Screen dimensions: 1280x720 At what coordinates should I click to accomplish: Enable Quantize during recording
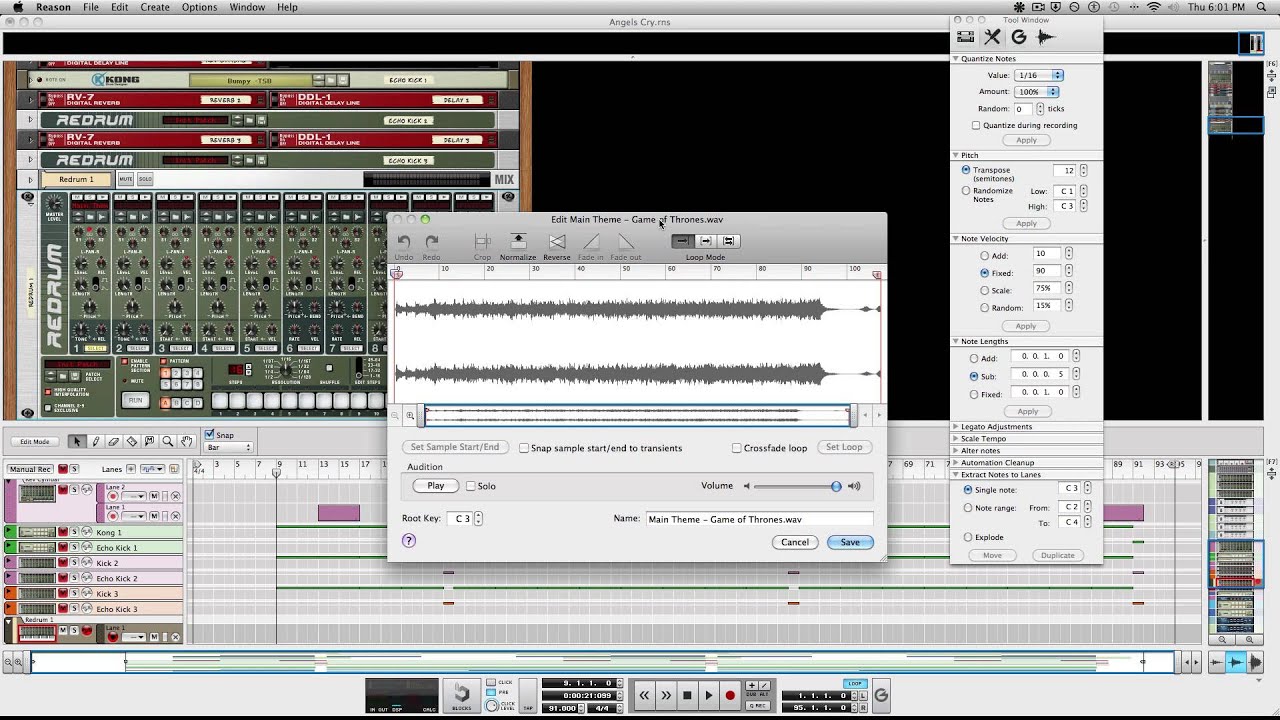coord(976,125)
